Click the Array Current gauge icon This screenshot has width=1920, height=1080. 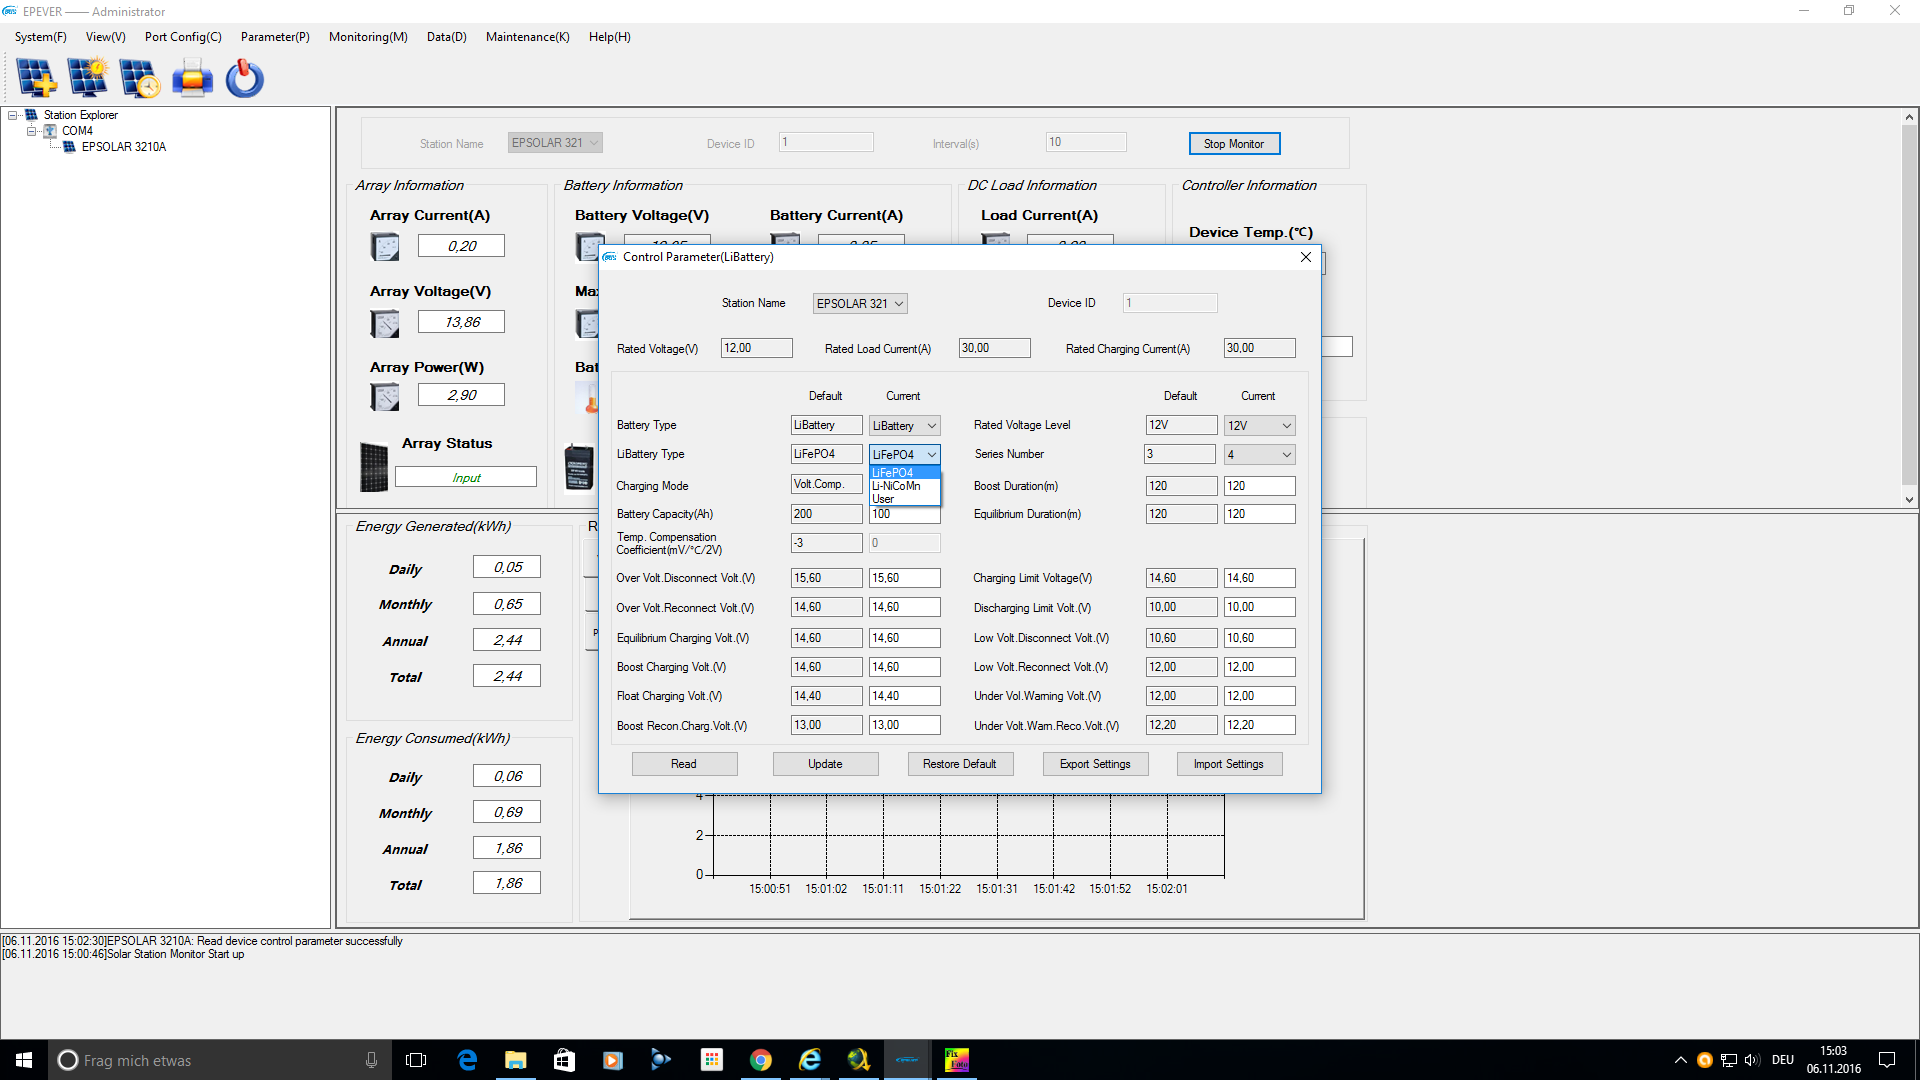[x=385, y=246]
